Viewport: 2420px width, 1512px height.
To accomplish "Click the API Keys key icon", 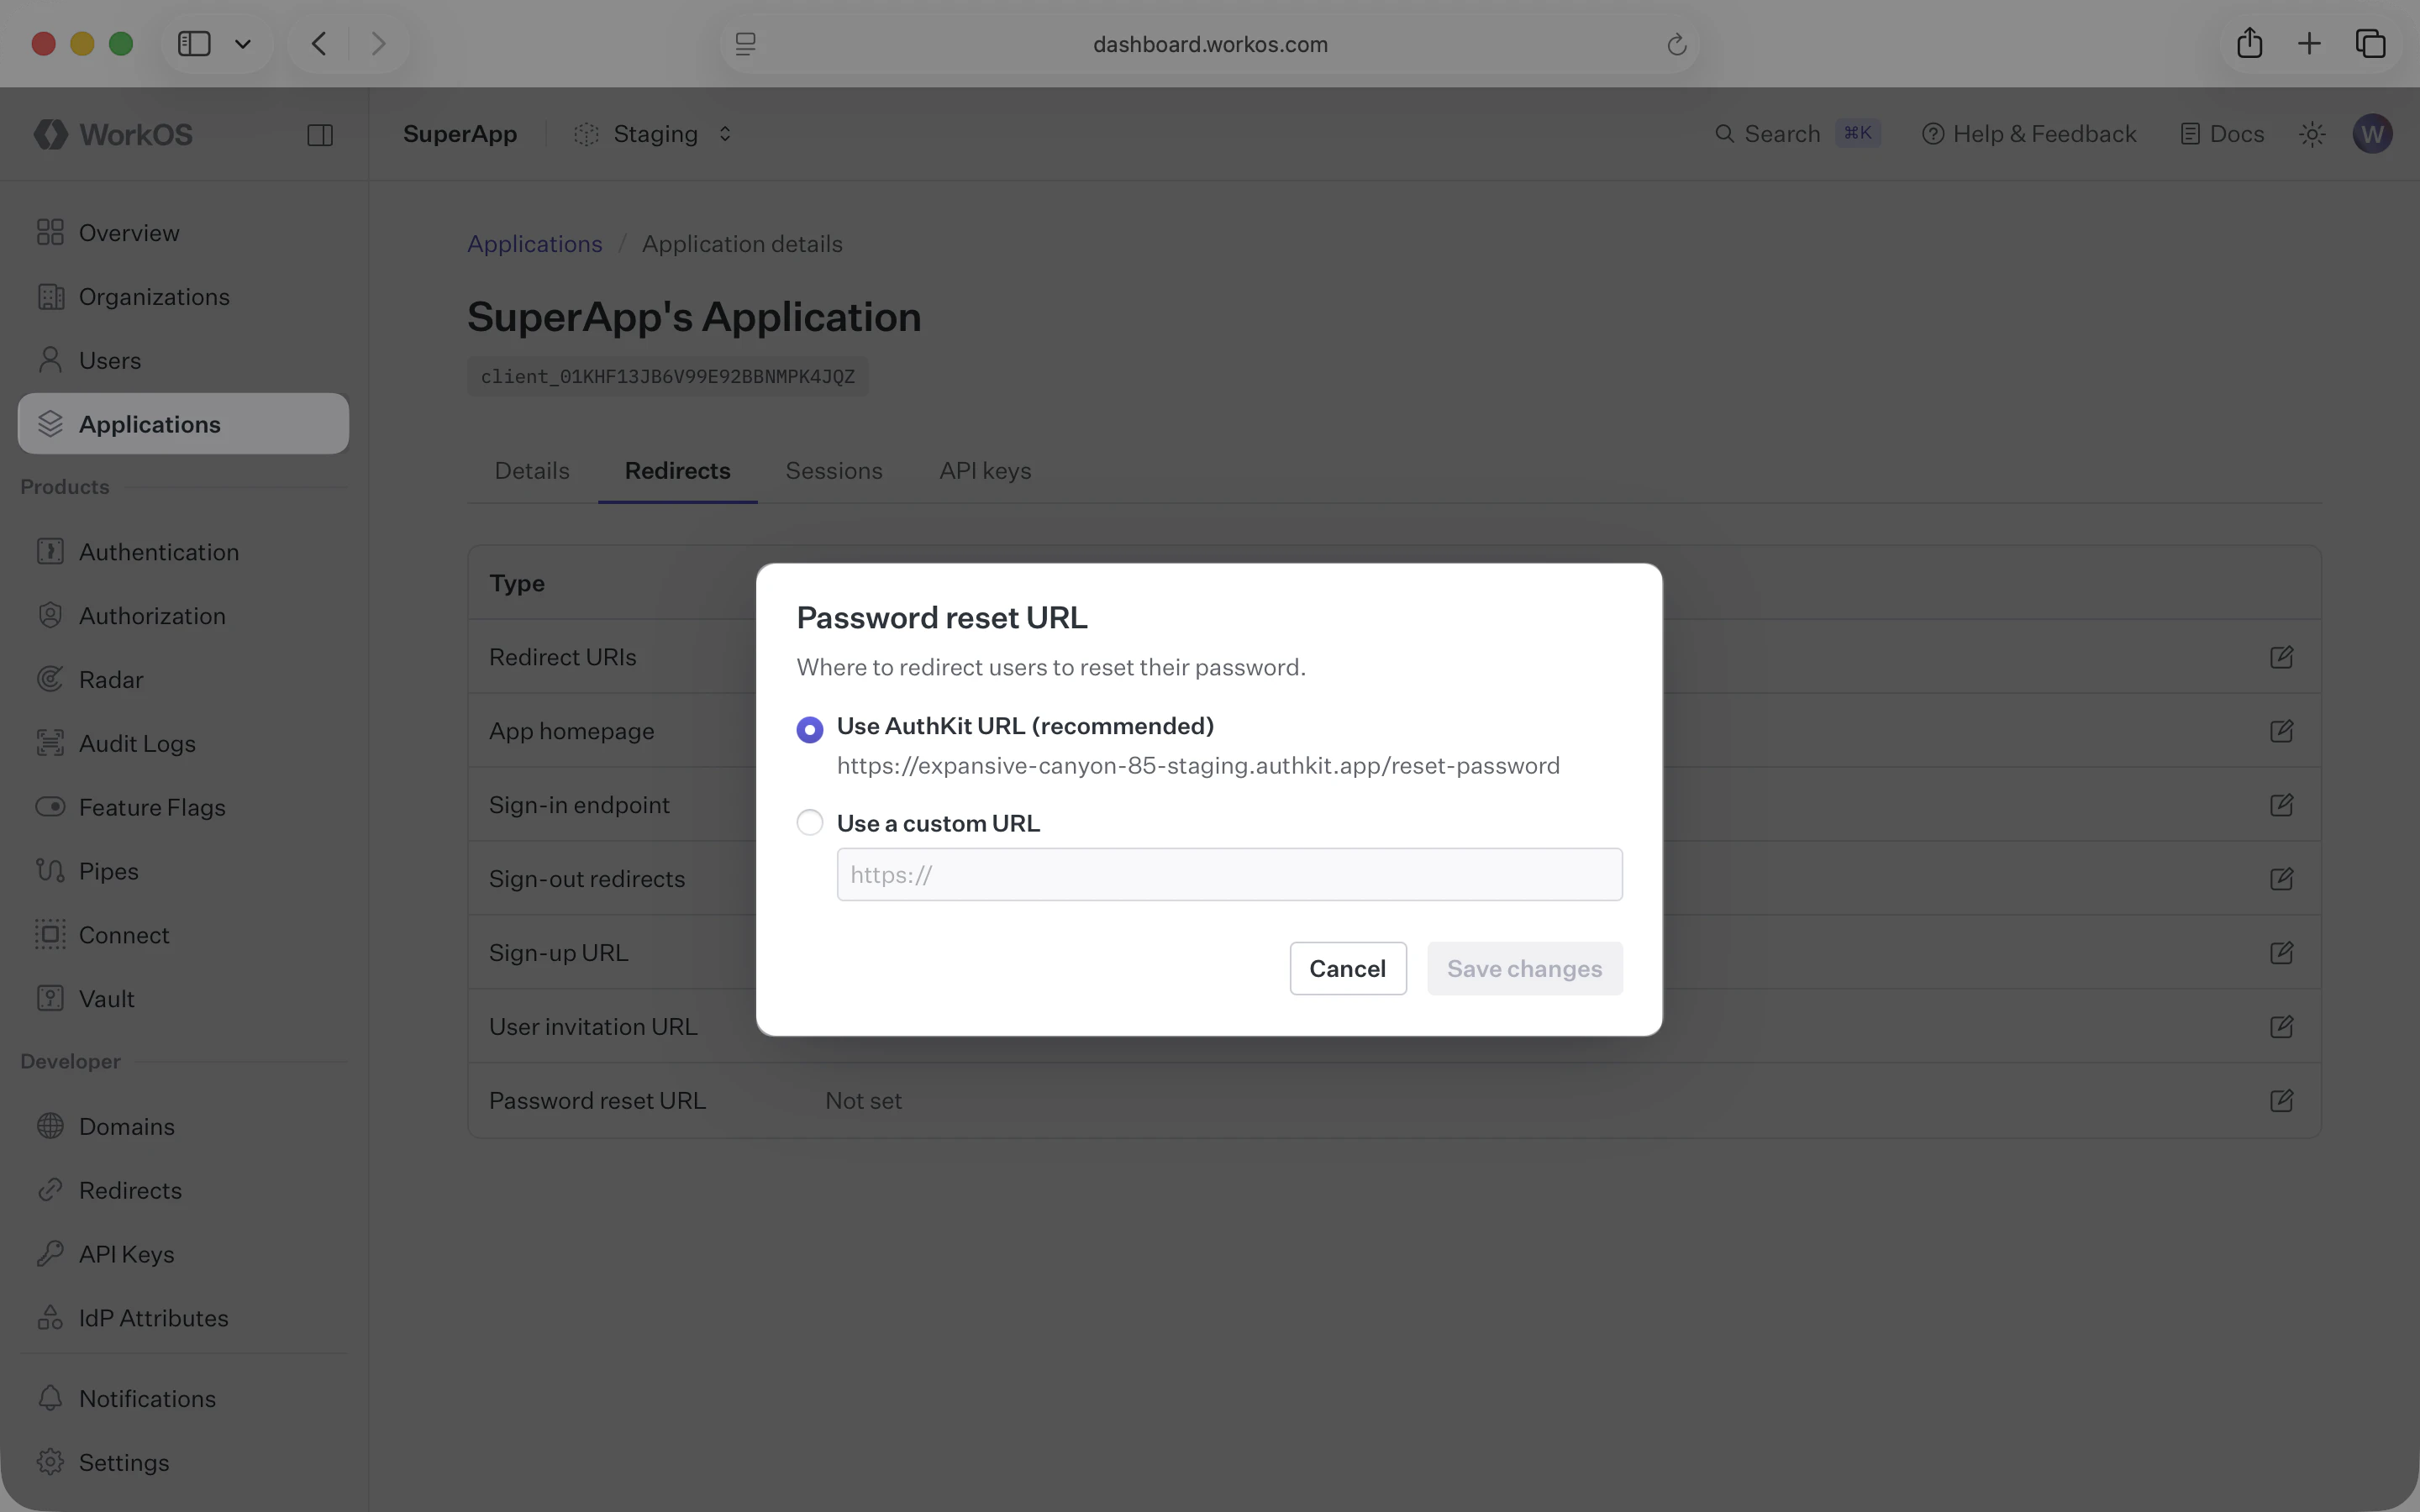I will tap(50, 1254).
